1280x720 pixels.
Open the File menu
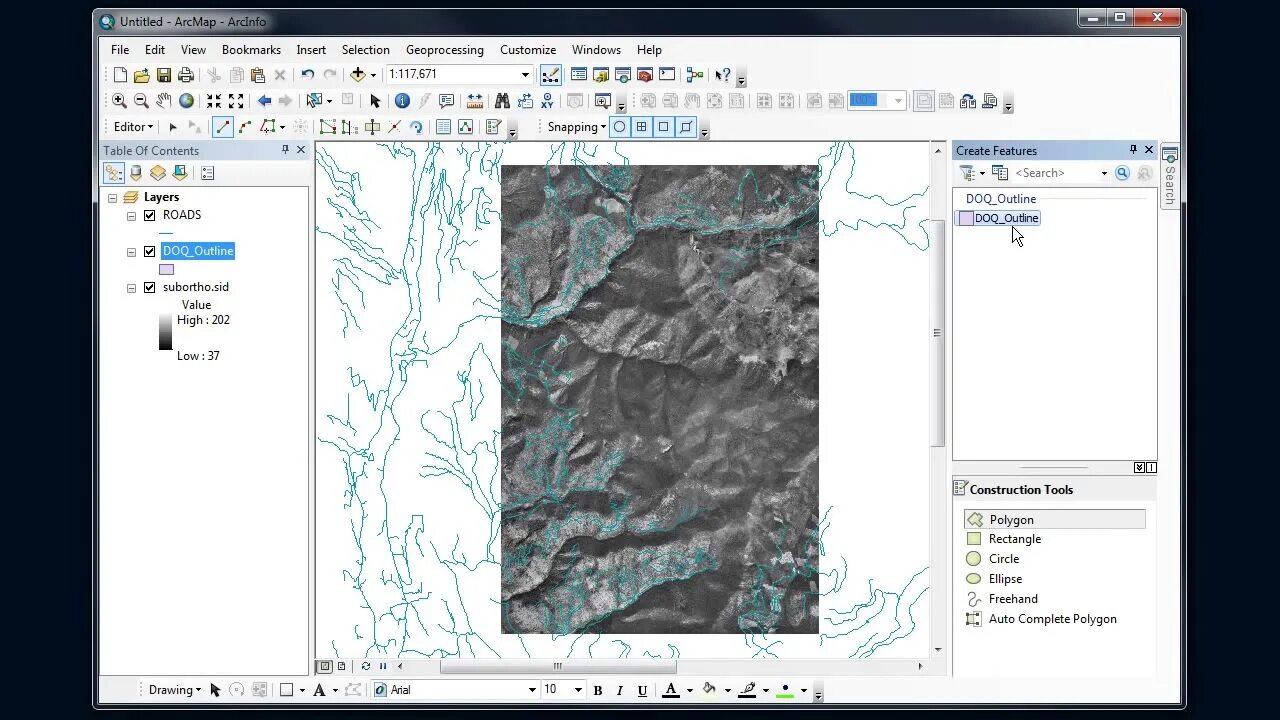pos(120,50)
